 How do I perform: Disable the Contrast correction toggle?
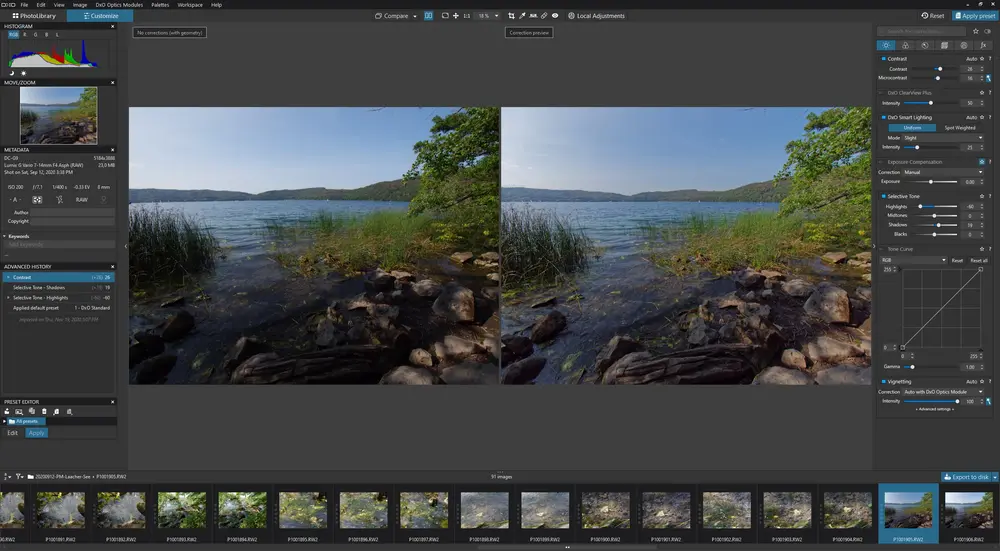[x=884, y=59]
